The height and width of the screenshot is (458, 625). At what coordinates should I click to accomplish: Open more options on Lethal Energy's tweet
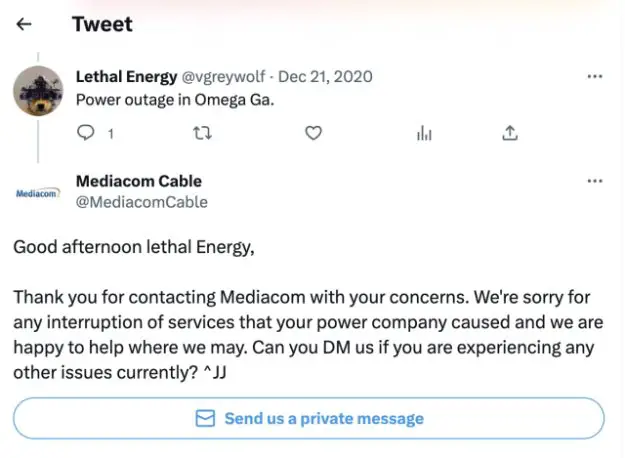pos(595,77)
